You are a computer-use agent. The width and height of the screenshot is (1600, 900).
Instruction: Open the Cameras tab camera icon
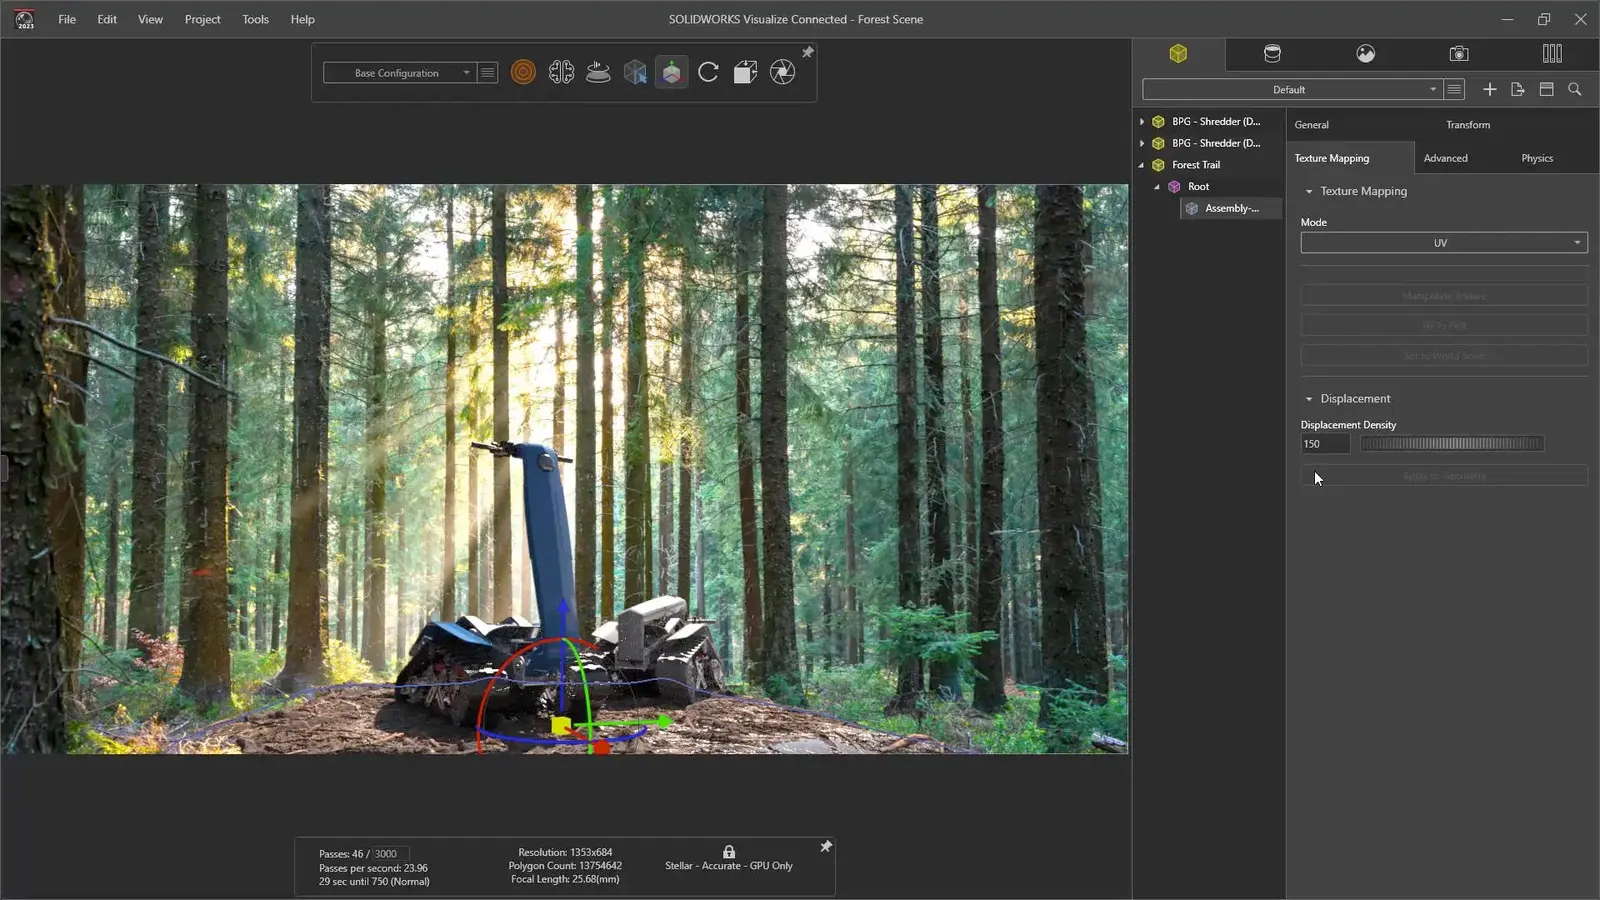tap(1459, 54)
